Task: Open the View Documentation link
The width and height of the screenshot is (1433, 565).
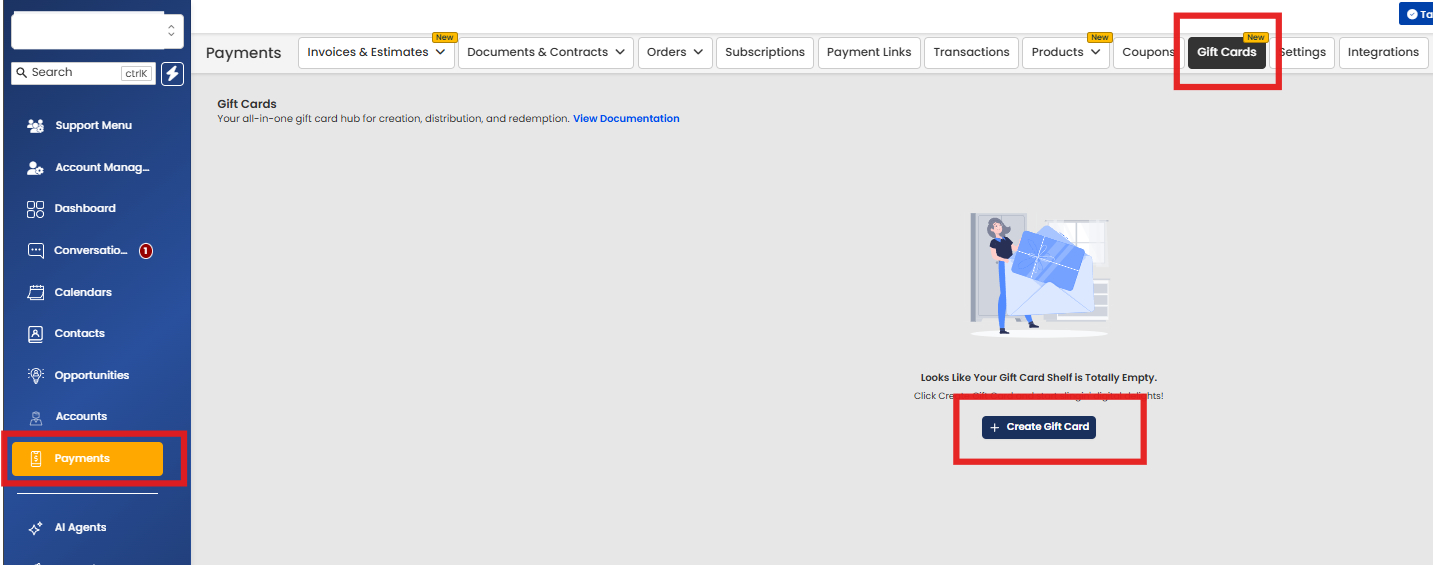Action: (626, 119)
